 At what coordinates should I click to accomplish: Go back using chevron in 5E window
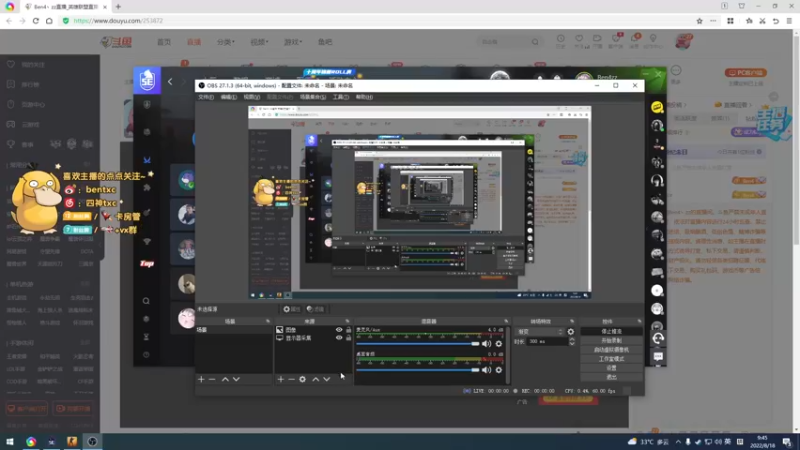coord(170,82)
